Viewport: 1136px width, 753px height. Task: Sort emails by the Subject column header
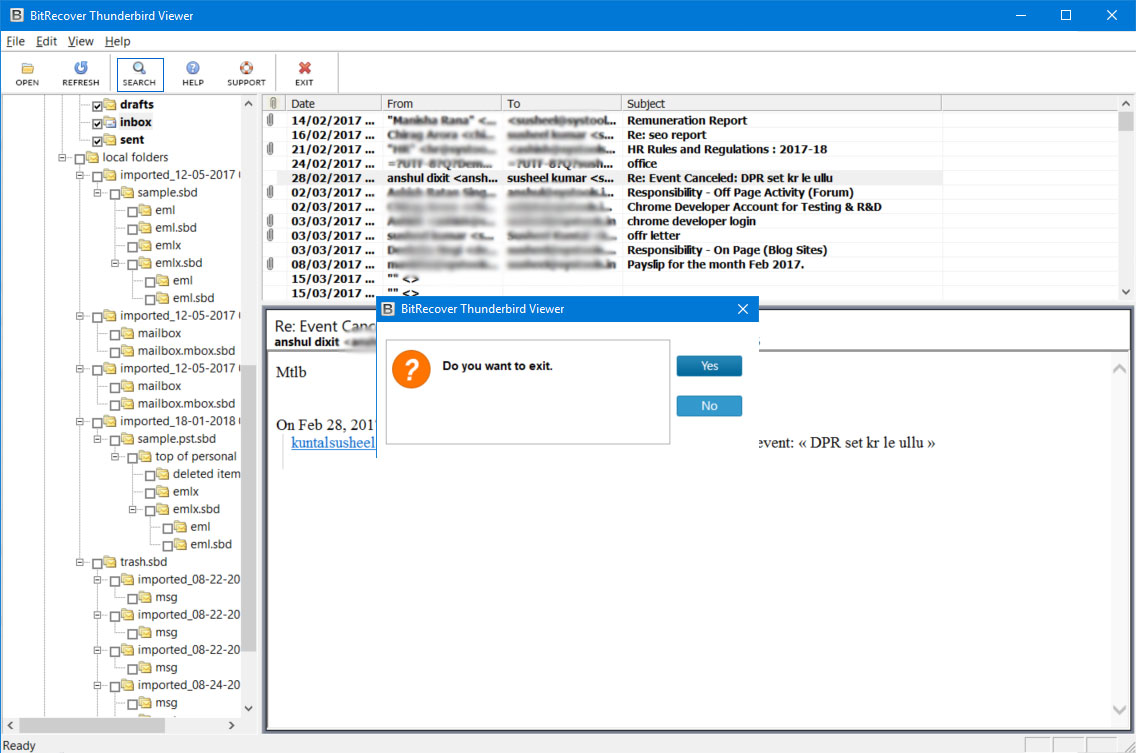coord(780,103)
